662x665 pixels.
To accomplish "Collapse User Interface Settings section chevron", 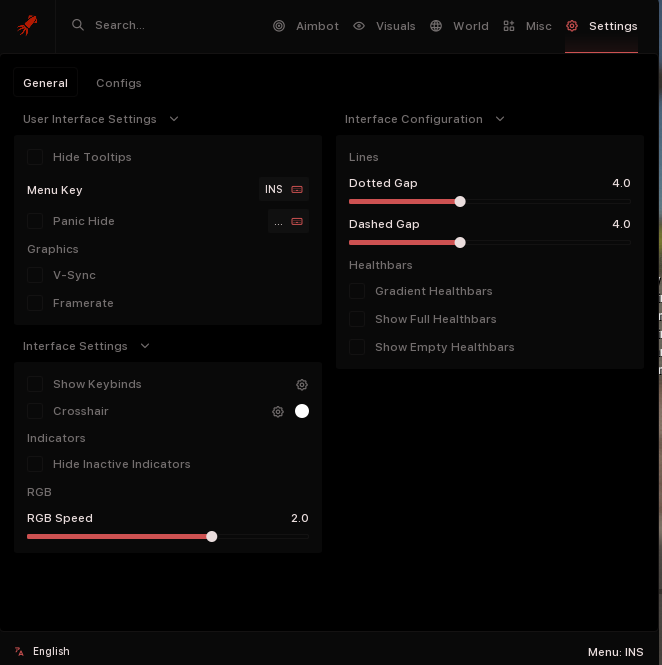I will click(174, 119).
